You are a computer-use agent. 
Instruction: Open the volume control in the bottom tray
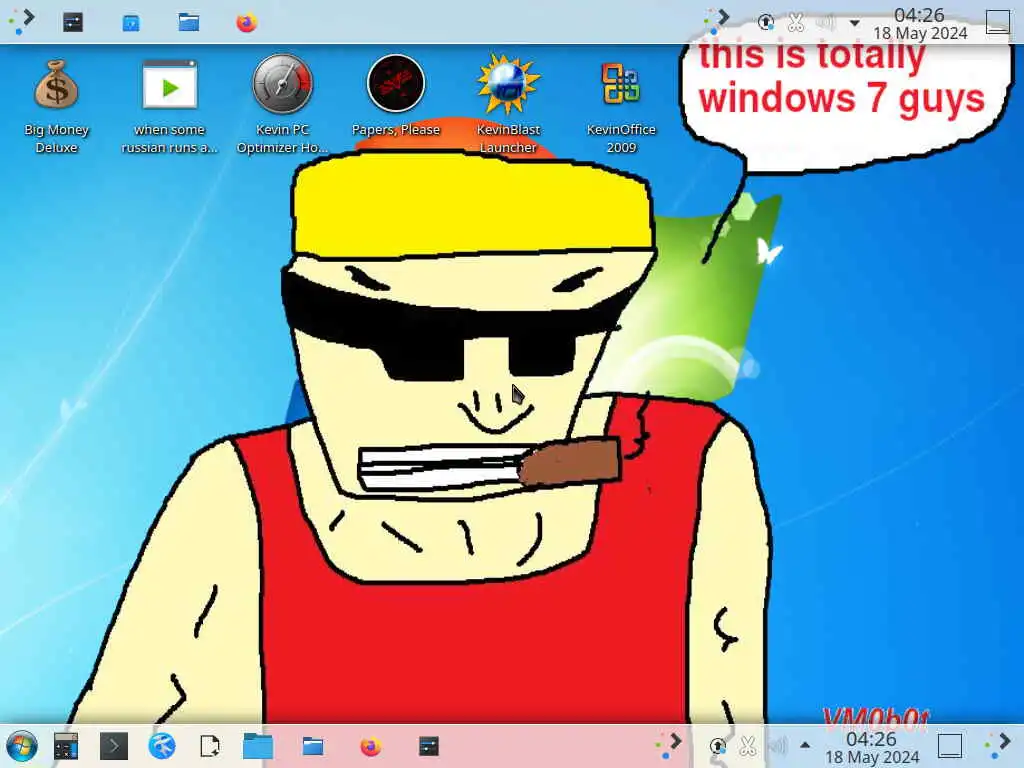point(777,746)
